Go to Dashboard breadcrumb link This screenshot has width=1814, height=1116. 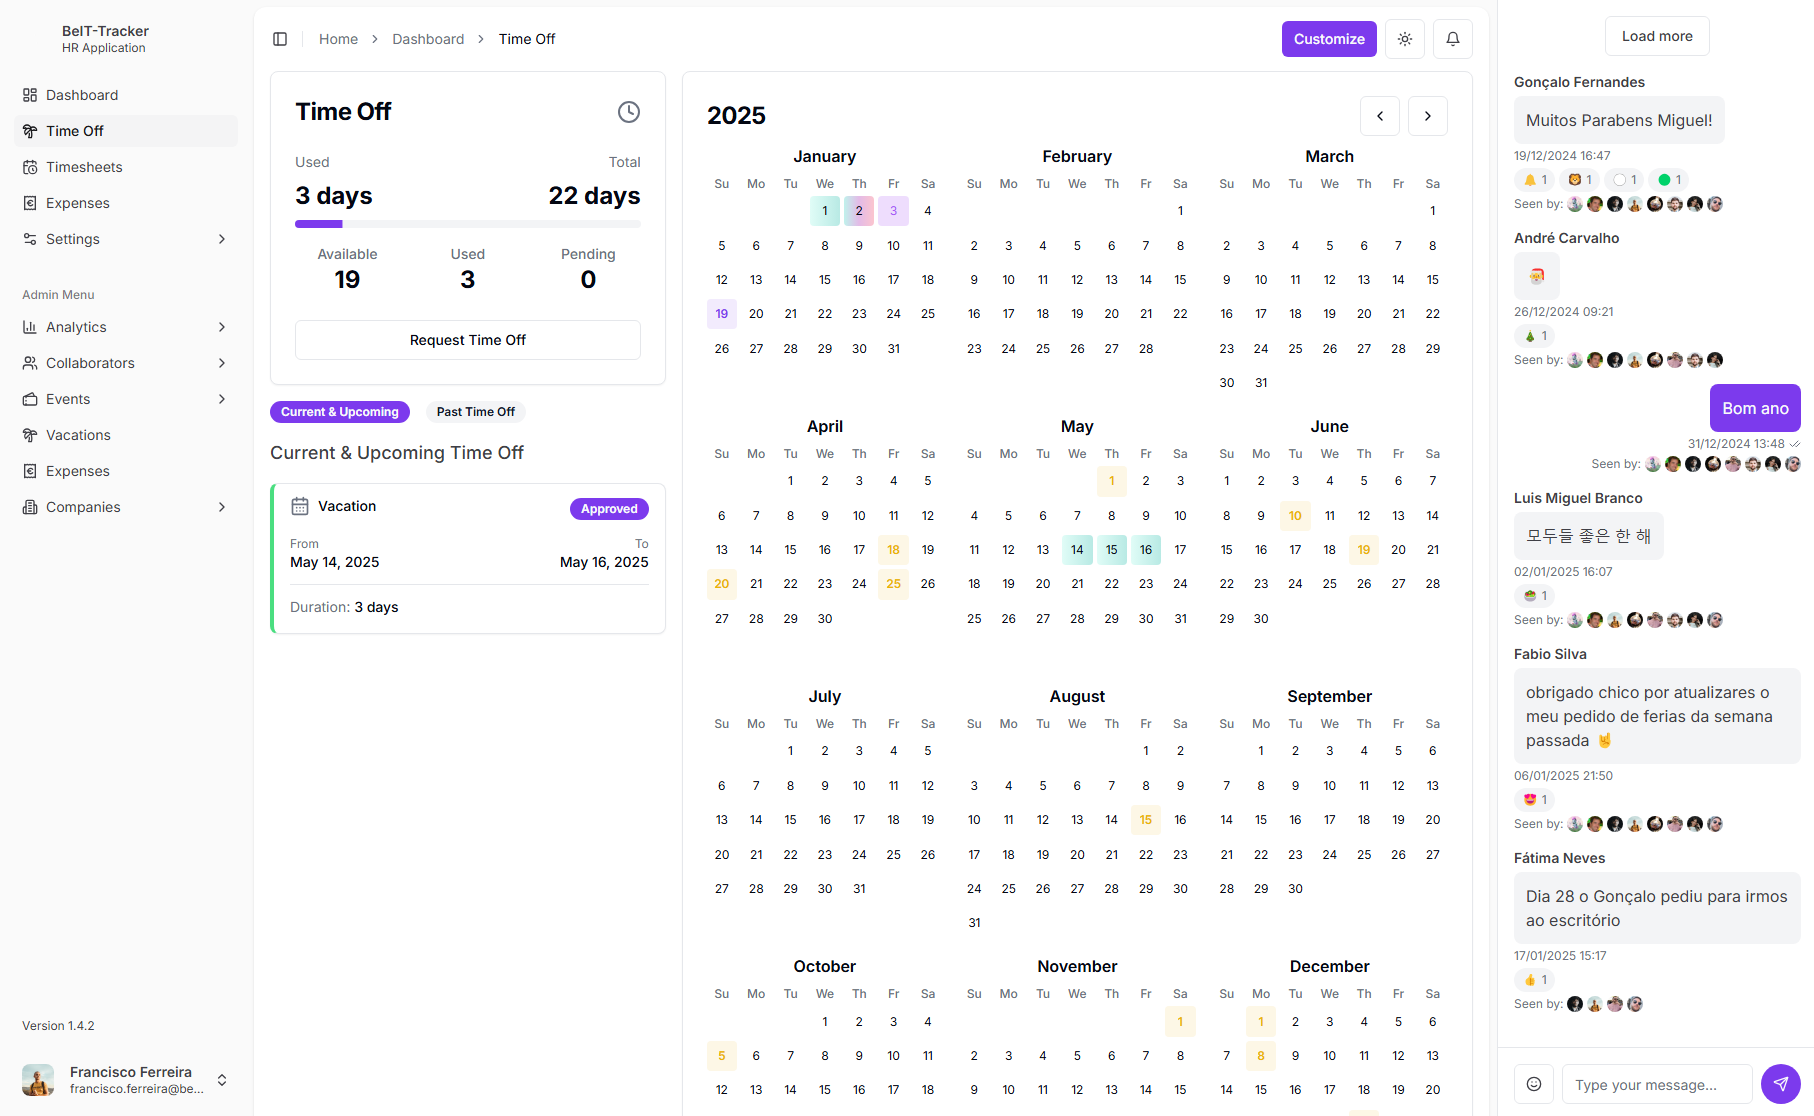(x=428, y=39)
